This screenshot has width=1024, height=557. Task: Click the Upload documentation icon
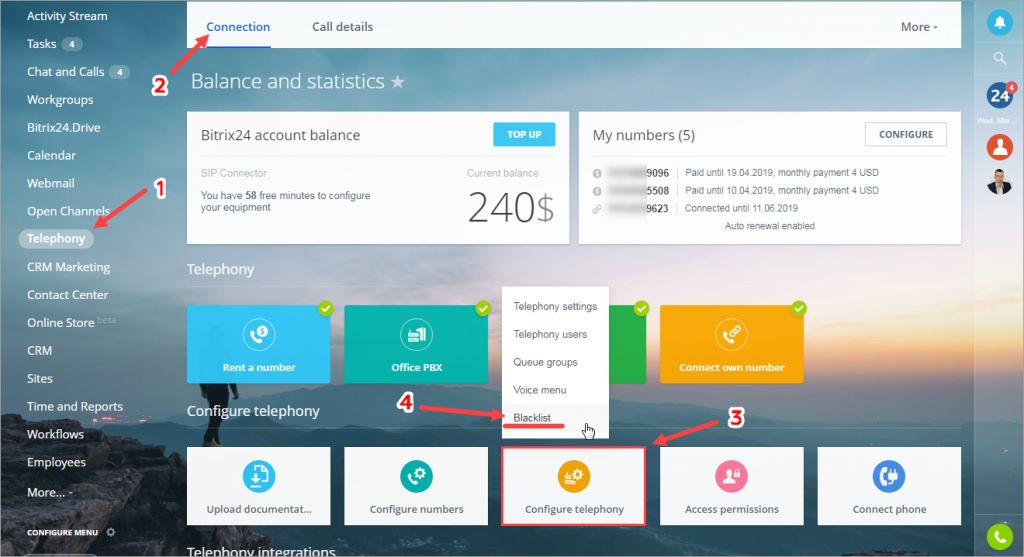[259, 476]
